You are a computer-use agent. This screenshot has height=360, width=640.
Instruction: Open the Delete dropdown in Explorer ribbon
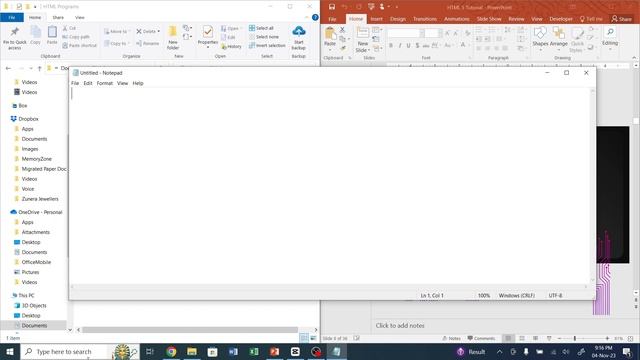[148, 31]
